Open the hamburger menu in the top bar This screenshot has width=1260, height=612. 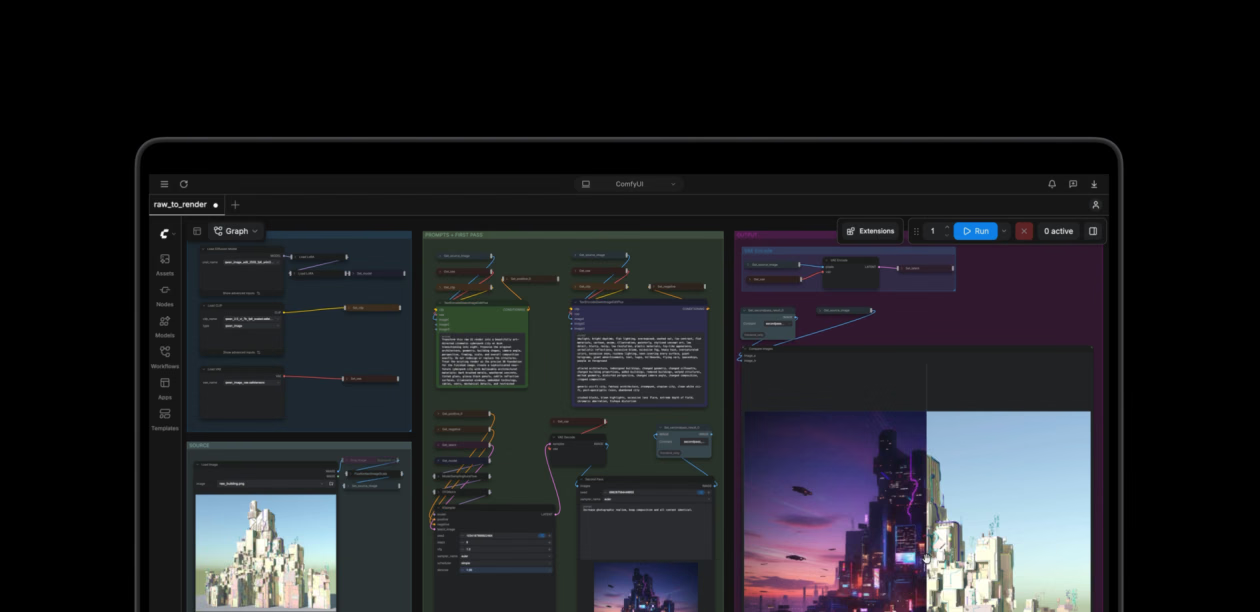165,184
